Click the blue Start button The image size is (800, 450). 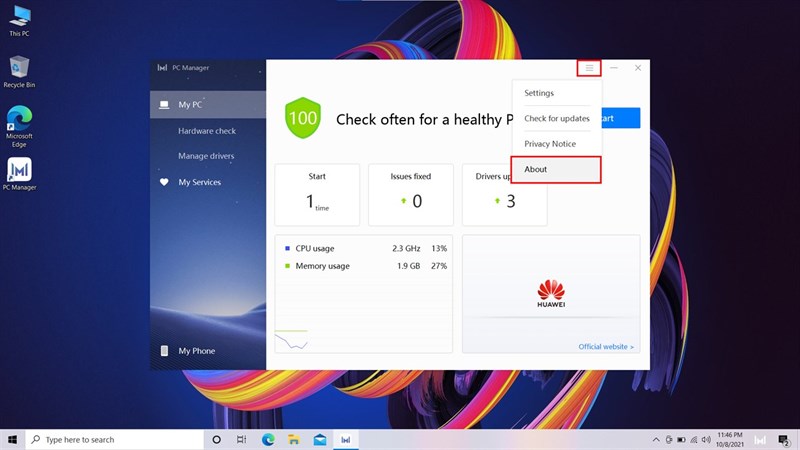(621, 118)
